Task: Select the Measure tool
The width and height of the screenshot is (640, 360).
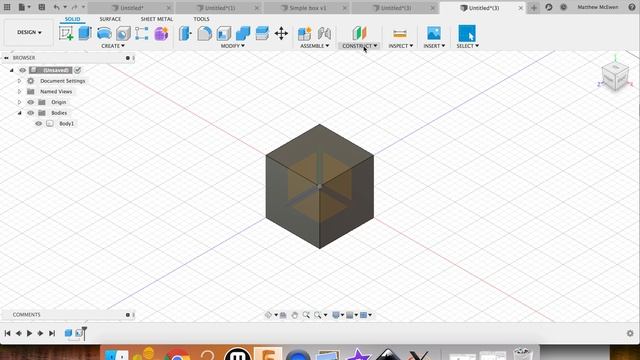Action: pyautogui.click(x=400, y=33)
